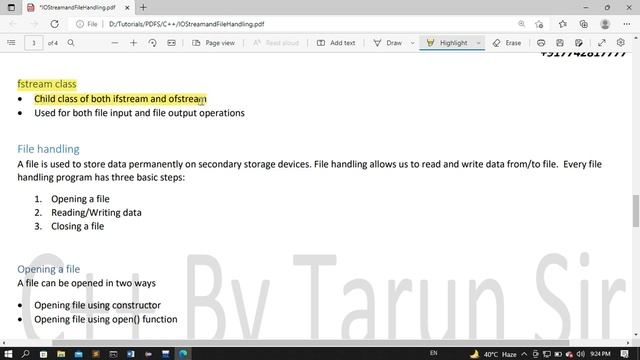Open PDF toolbar settings gear
The height and width of the screenshot is (360, 640).
click(x=620, y=42)
